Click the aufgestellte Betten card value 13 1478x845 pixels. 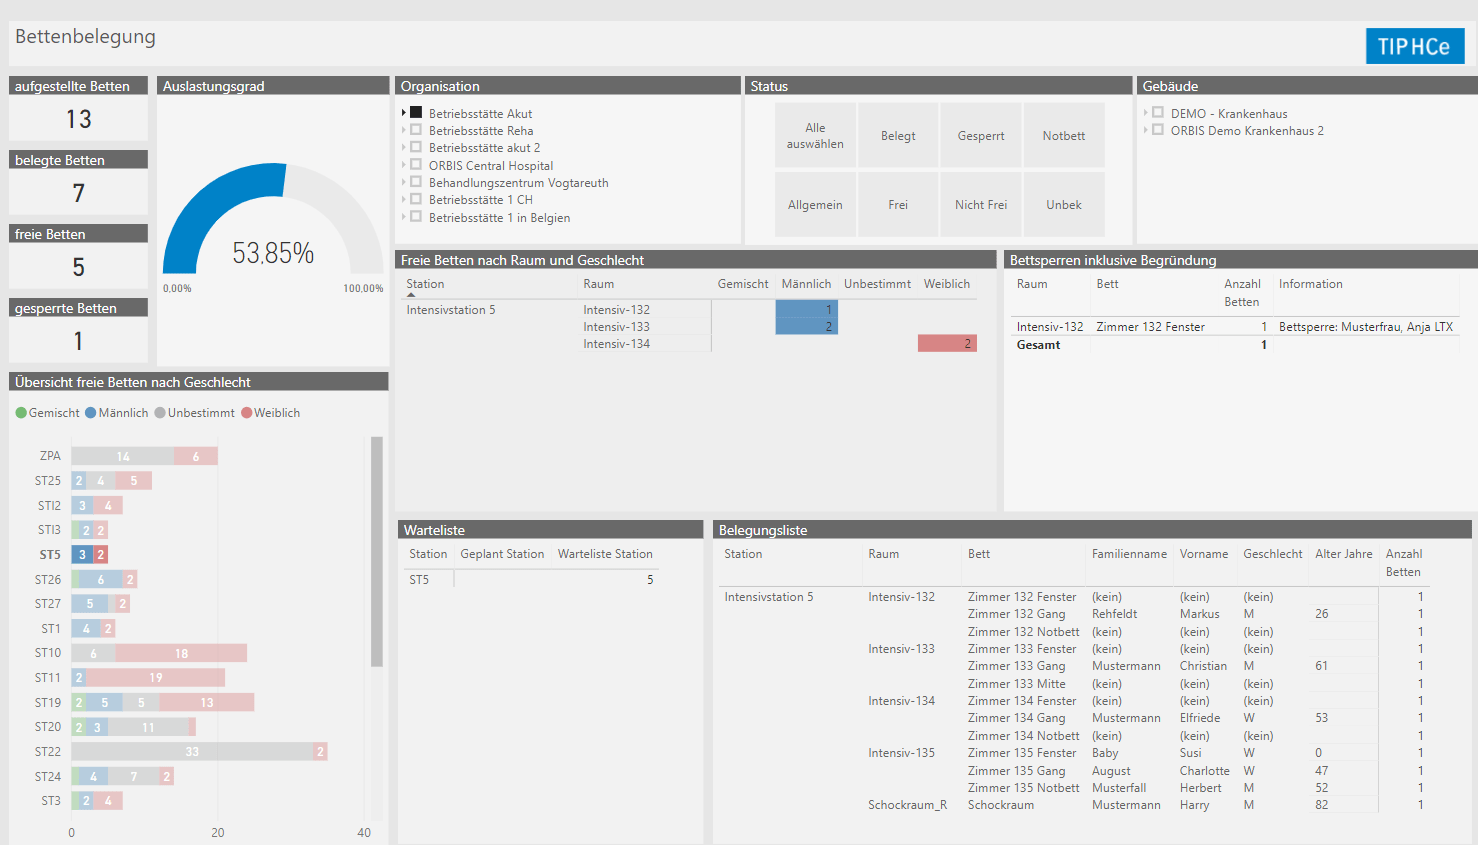(79, 119)
